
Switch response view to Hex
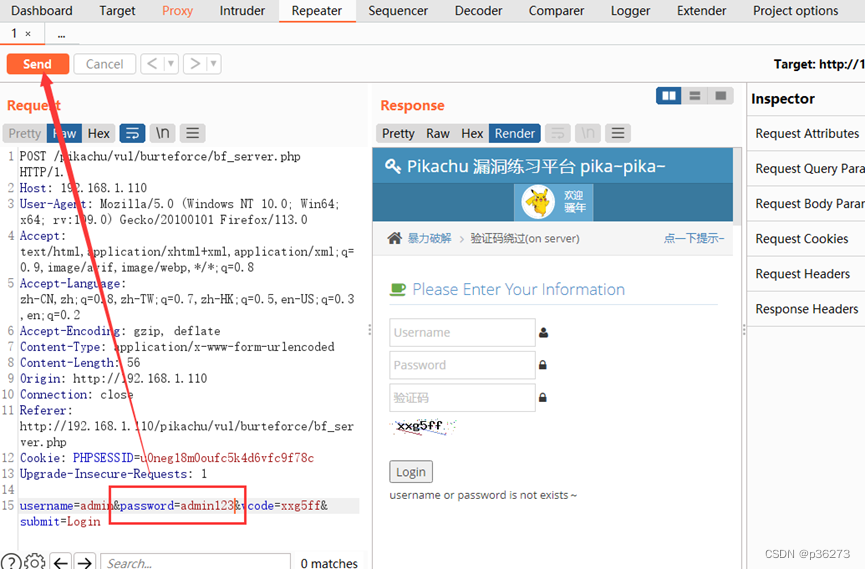point(472,134)
